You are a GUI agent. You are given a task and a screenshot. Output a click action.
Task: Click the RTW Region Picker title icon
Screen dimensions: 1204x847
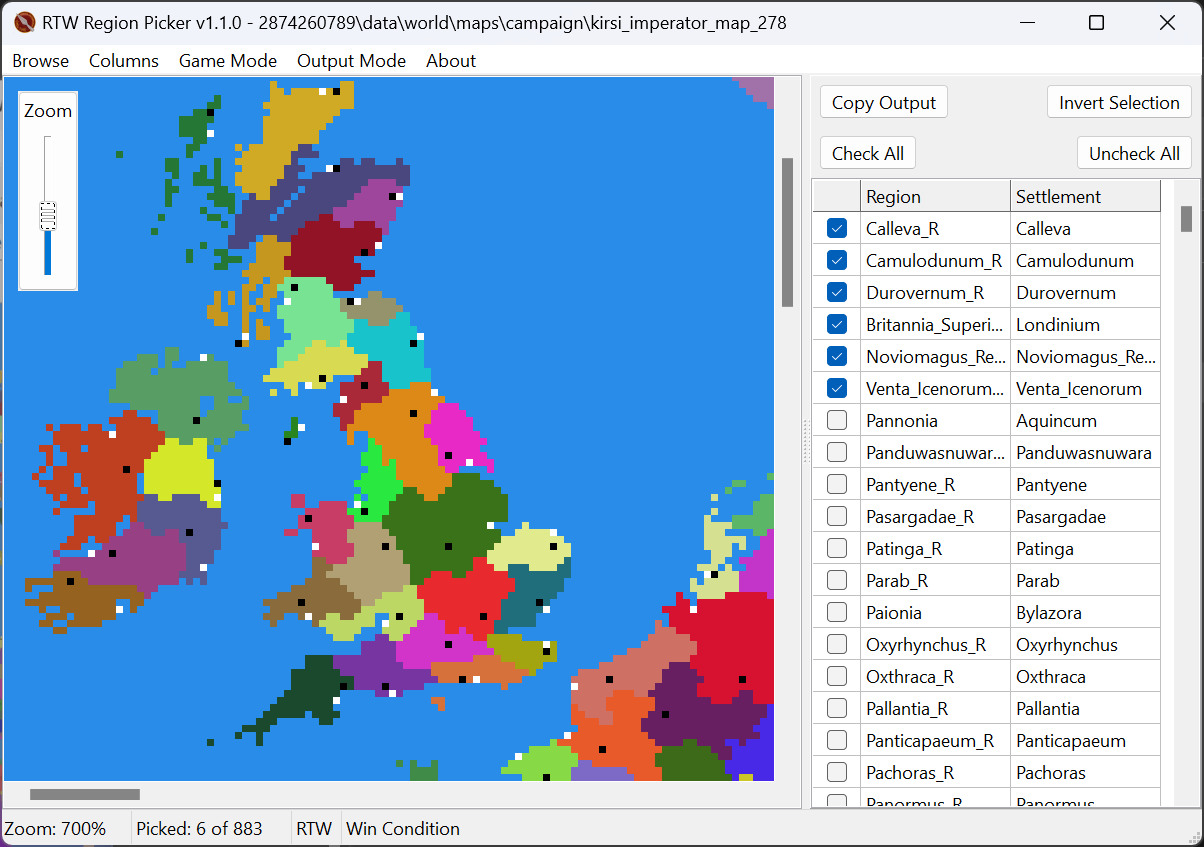coord(26,22)
